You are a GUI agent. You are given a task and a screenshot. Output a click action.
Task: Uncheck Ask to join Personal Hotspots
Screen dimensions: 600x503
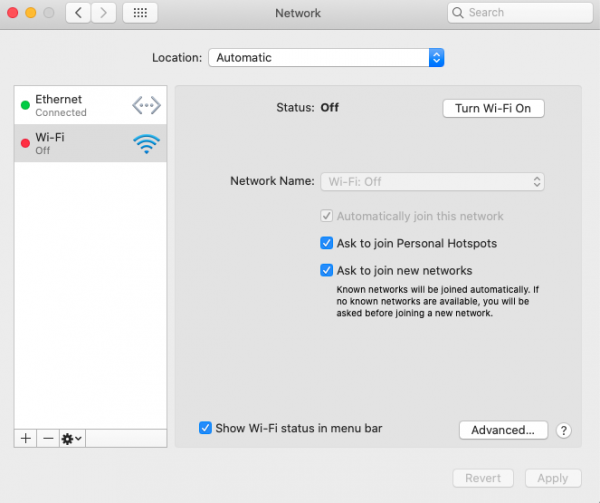[326, 243]
